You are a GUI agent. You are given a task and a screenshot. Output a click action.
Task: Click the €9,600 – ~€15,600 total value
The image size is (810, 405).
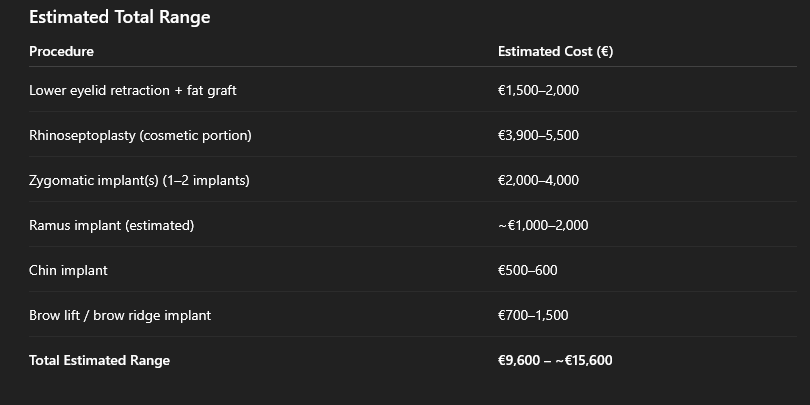pos(555,360)
